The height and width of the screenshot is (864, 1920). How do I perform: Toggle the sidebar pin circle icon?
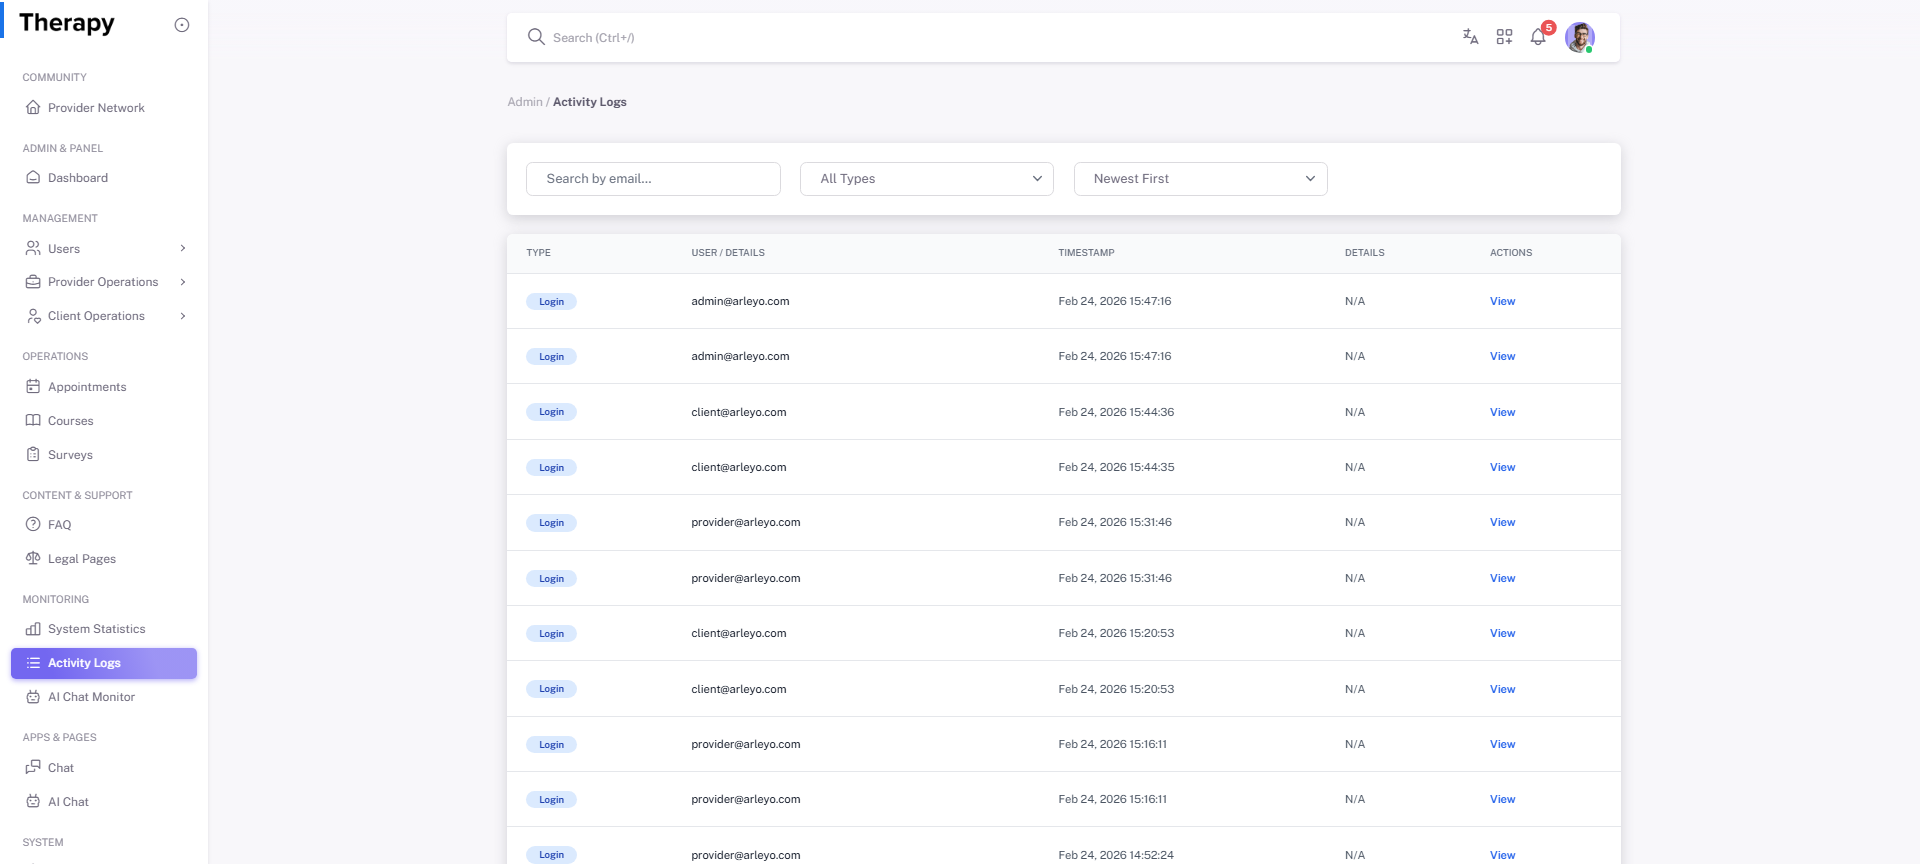pyautogui.click(x=182, y=25)
